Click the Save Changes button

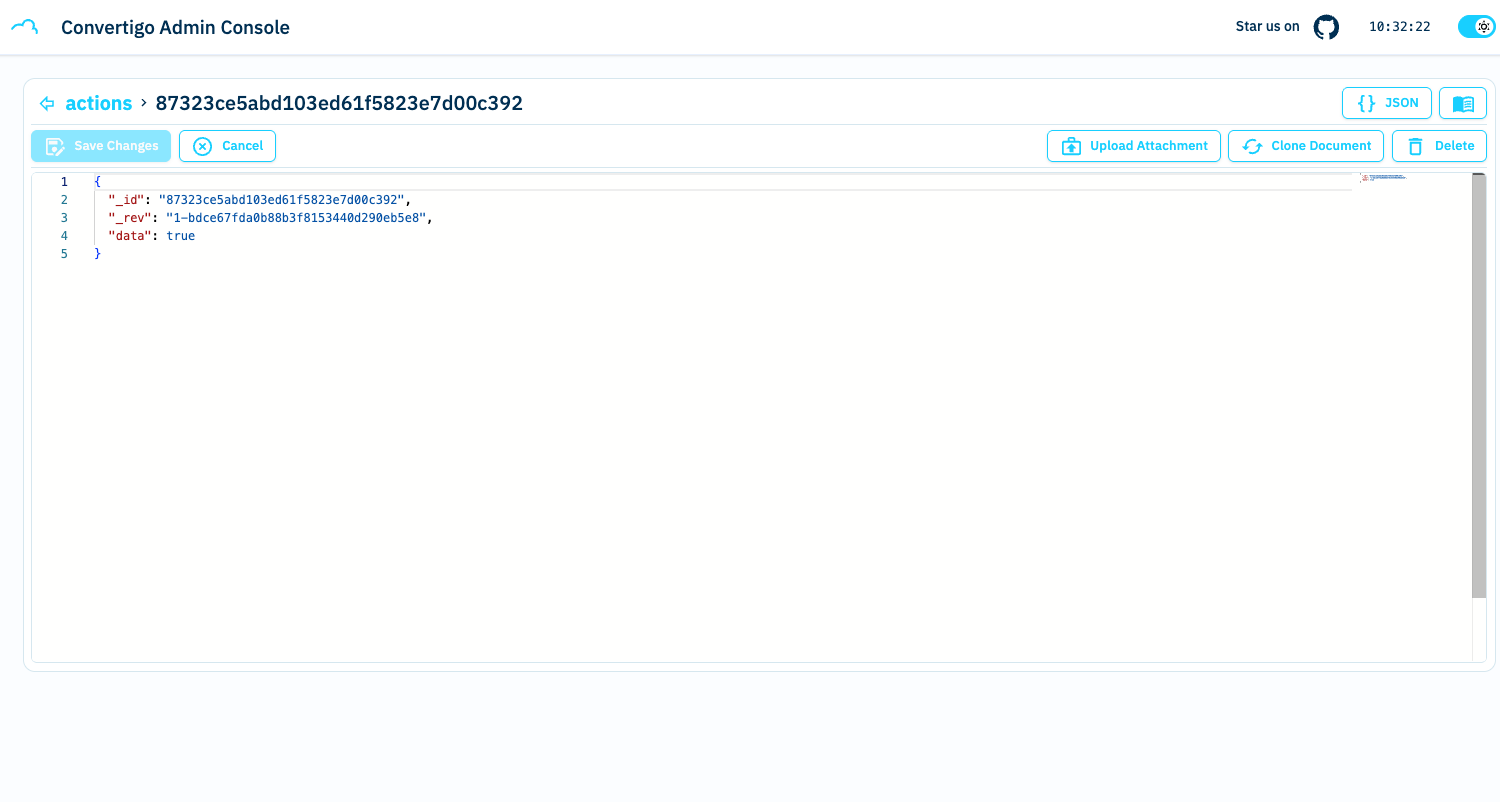[101, 146]
